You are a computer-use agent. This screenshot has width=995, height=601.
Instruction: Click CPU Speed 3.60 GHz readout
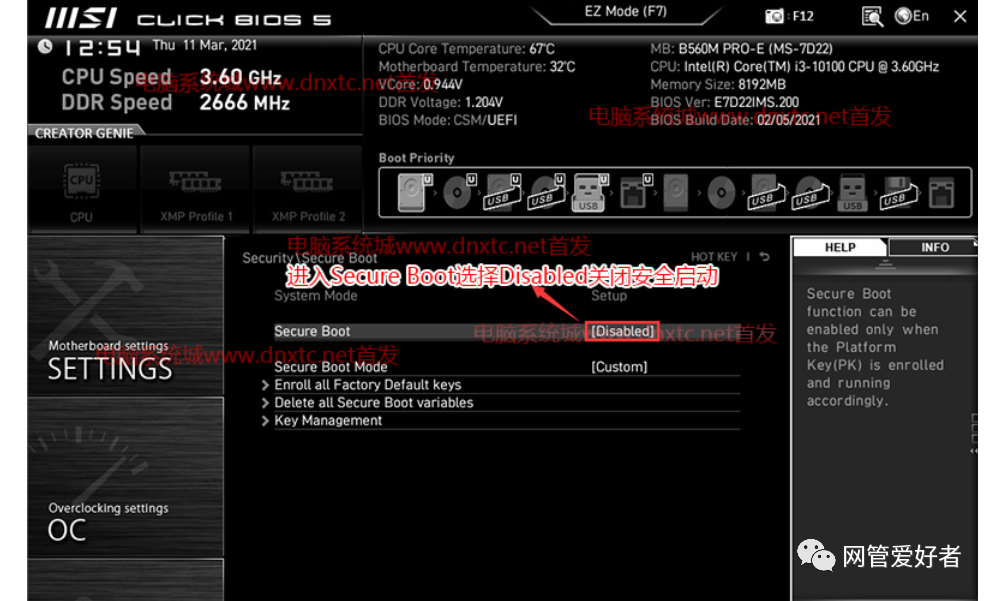click(x=171, y=77)
